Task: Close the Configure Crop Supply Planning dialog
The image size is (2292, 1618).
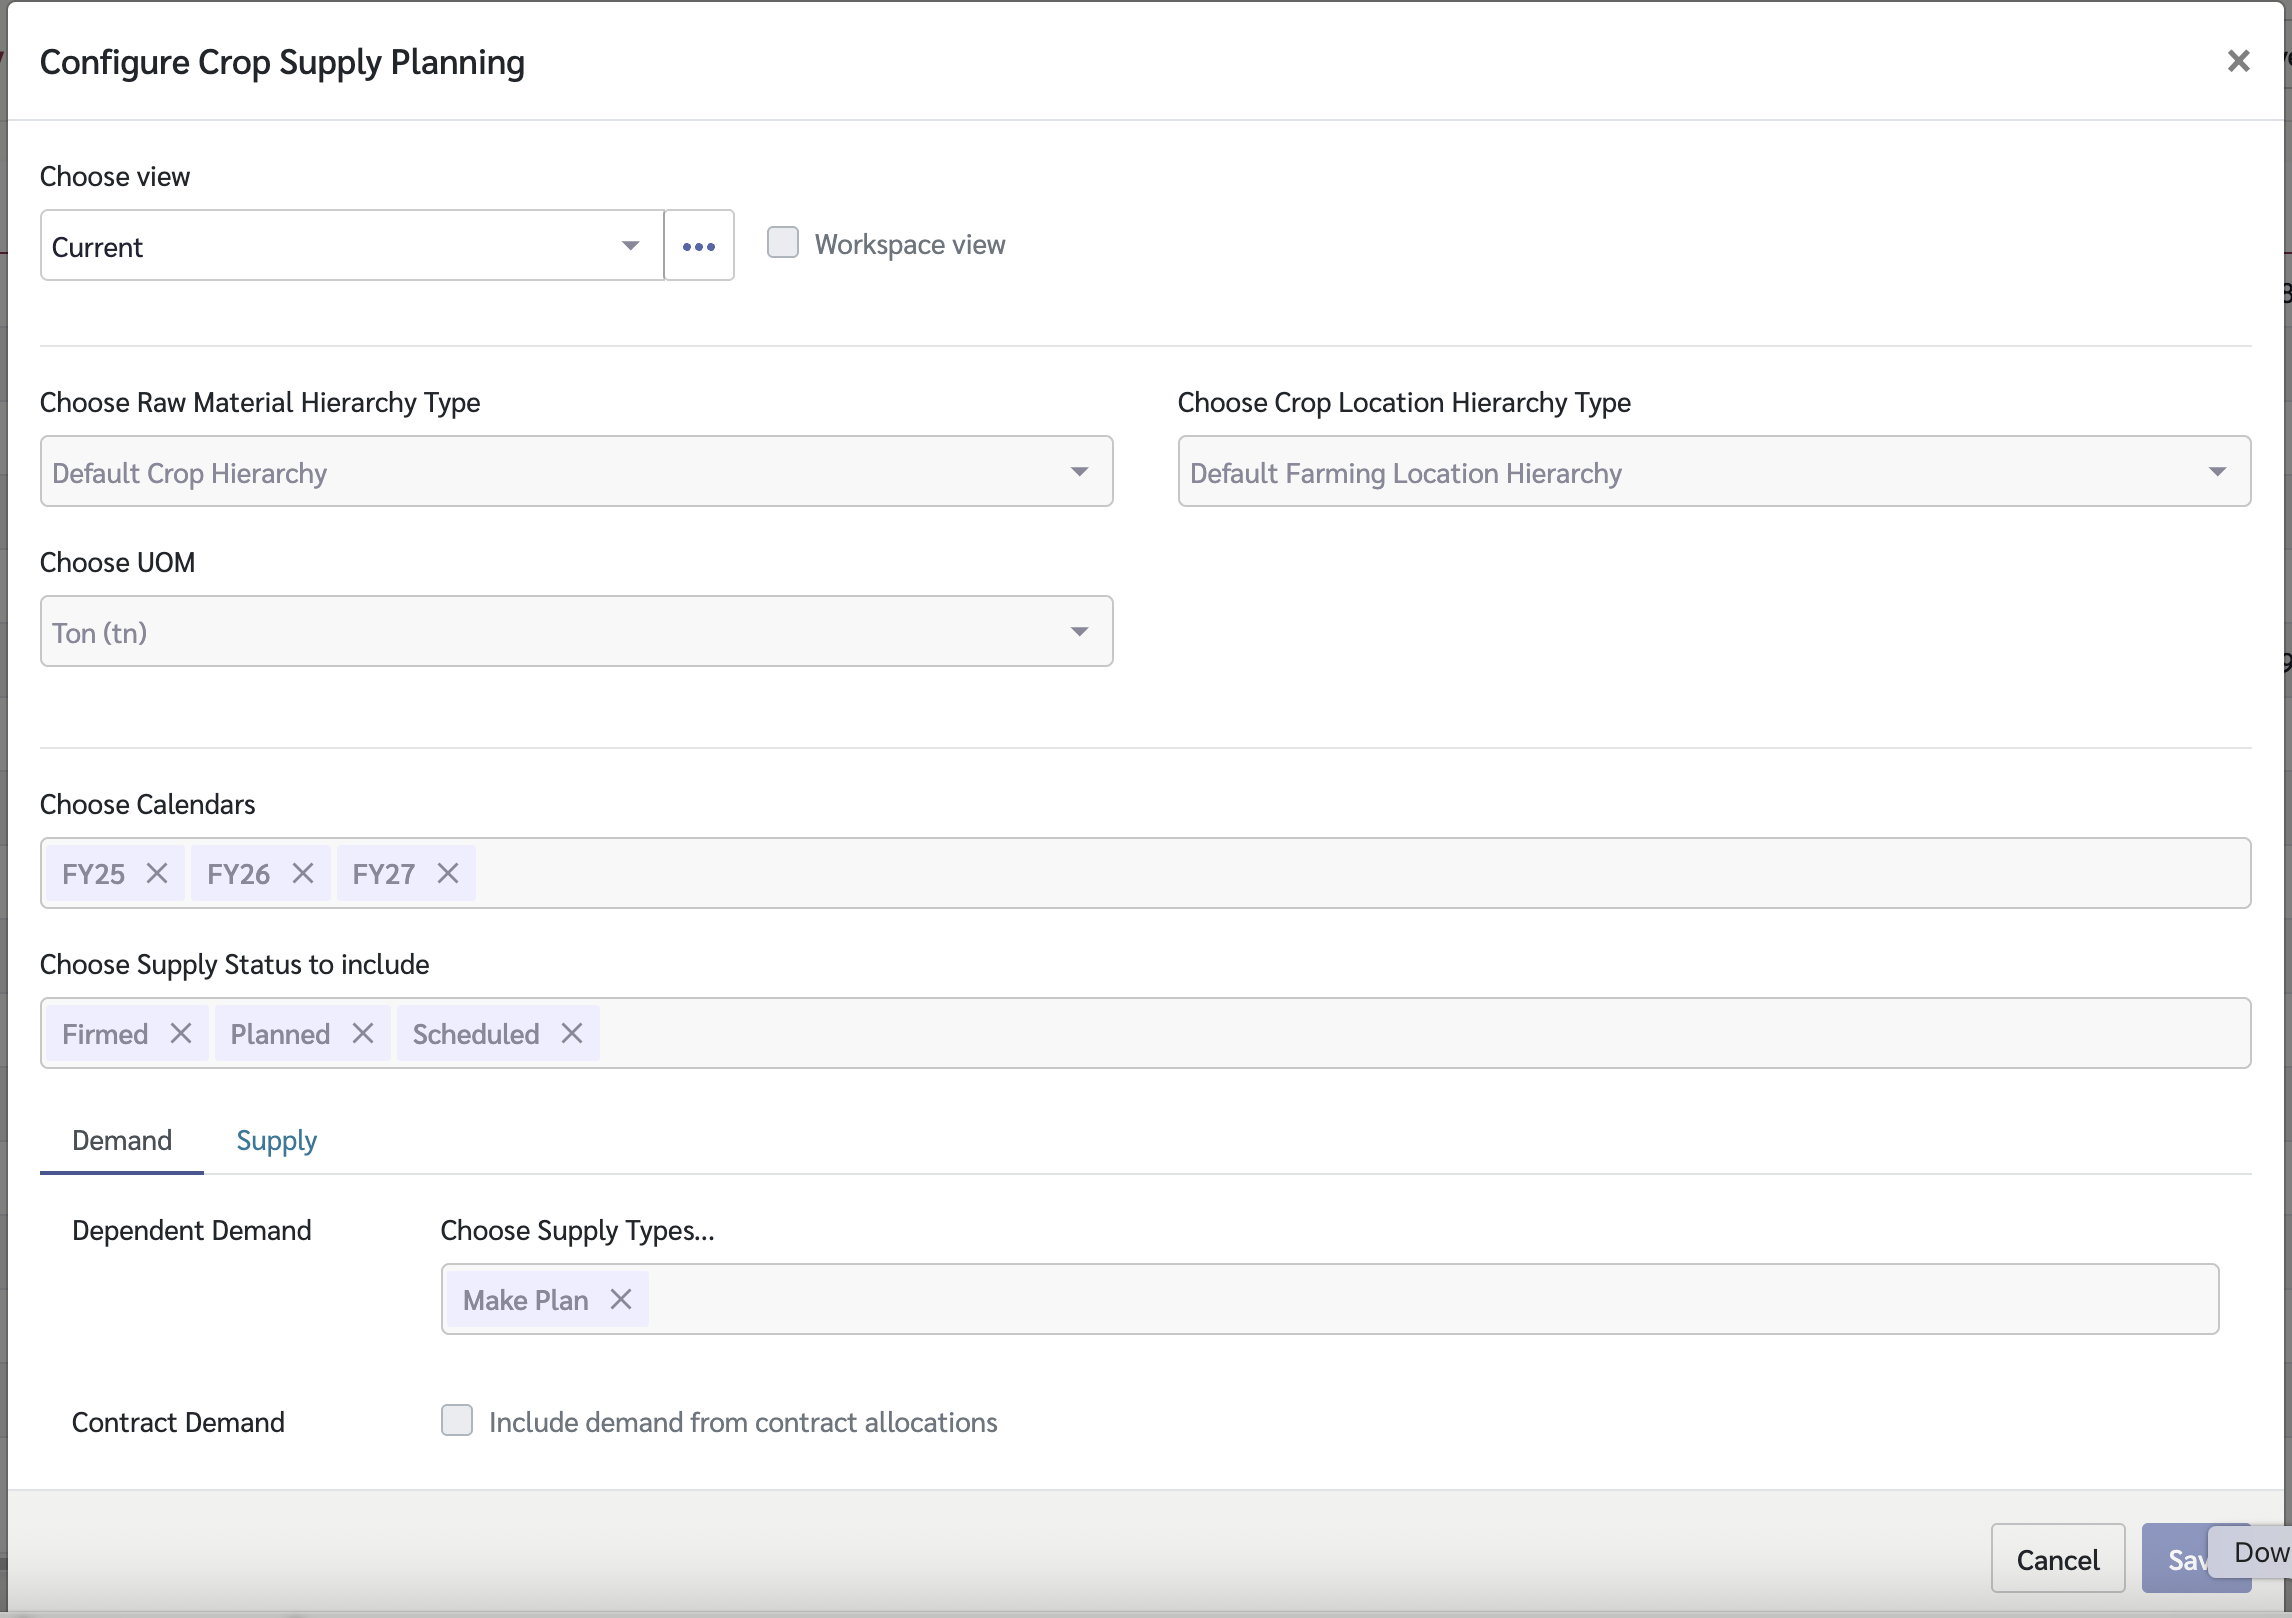Action: pos(2237,61)
